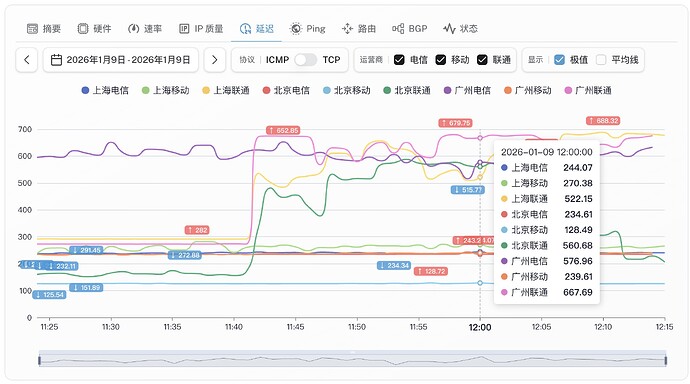
Task: Click the BGP network icon
Action: click(398, 29)
